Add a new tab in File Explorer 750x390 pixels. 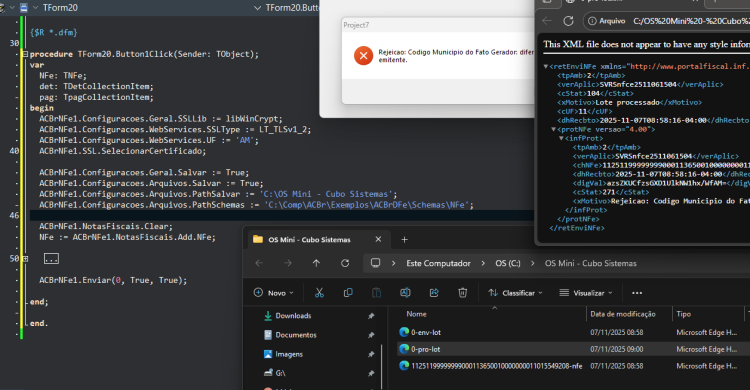click(x=404, y=239)
